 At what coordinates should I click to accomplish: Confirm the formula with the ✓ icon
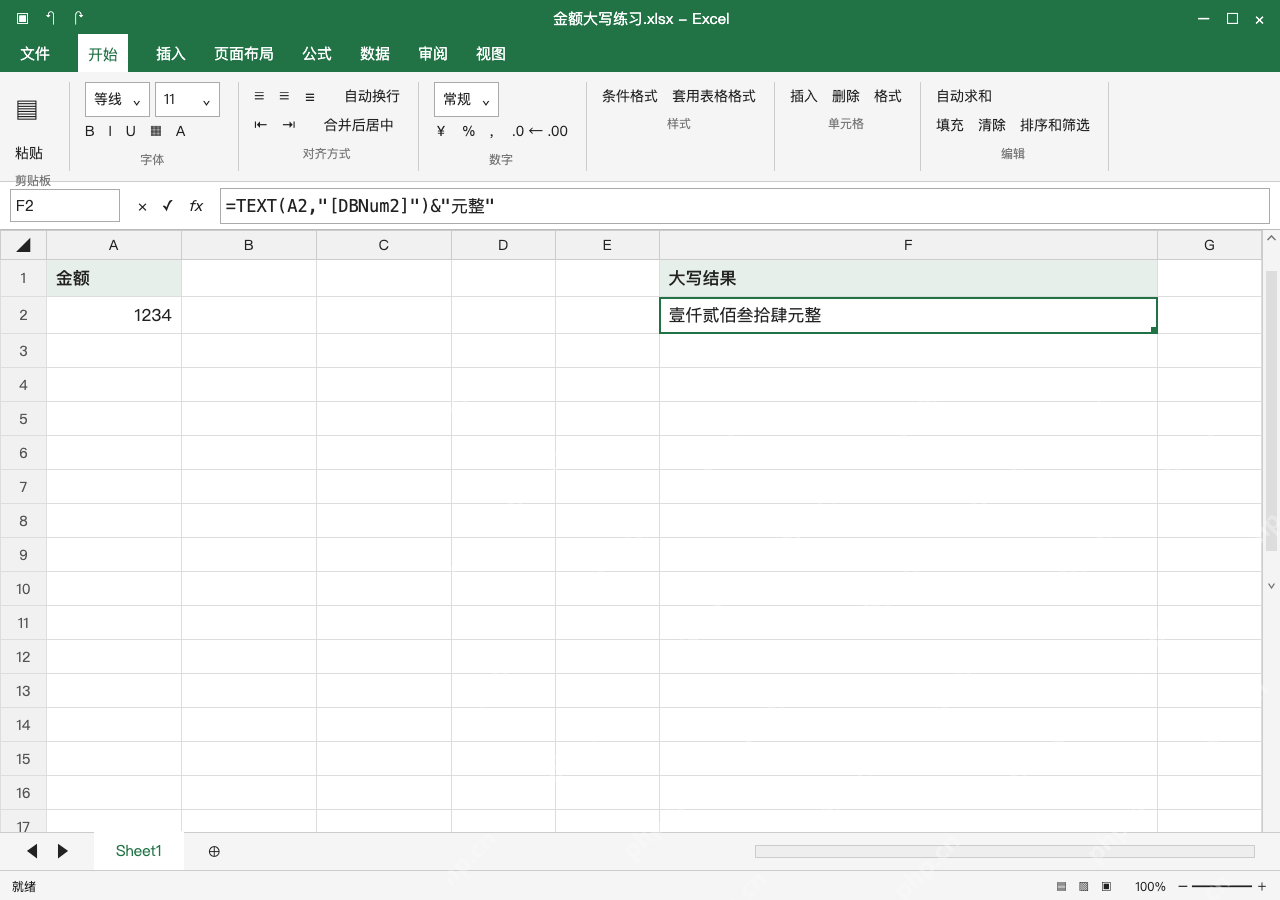[x=168, y=206]
